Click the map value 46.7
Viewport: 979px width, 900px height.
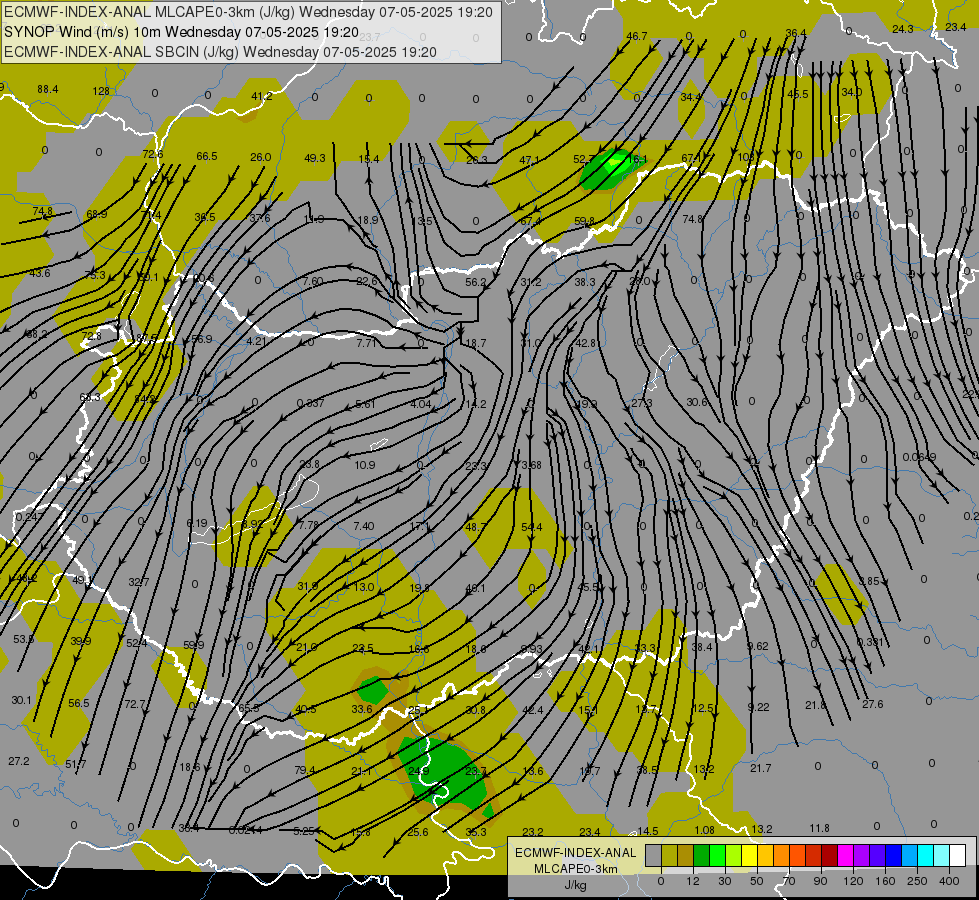point(636,36)
